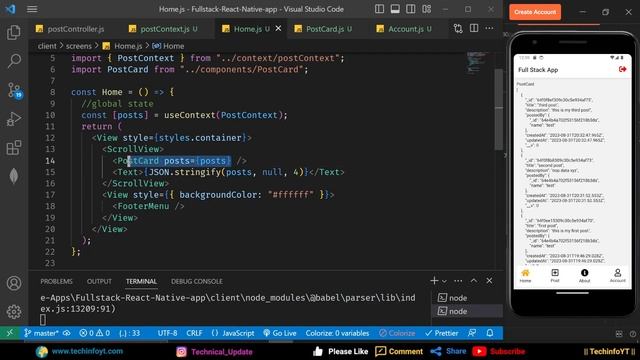Open the OUTPUT panel tab
Image resolution: width=640 pixels, height=360 pixels.
point(99,281)
